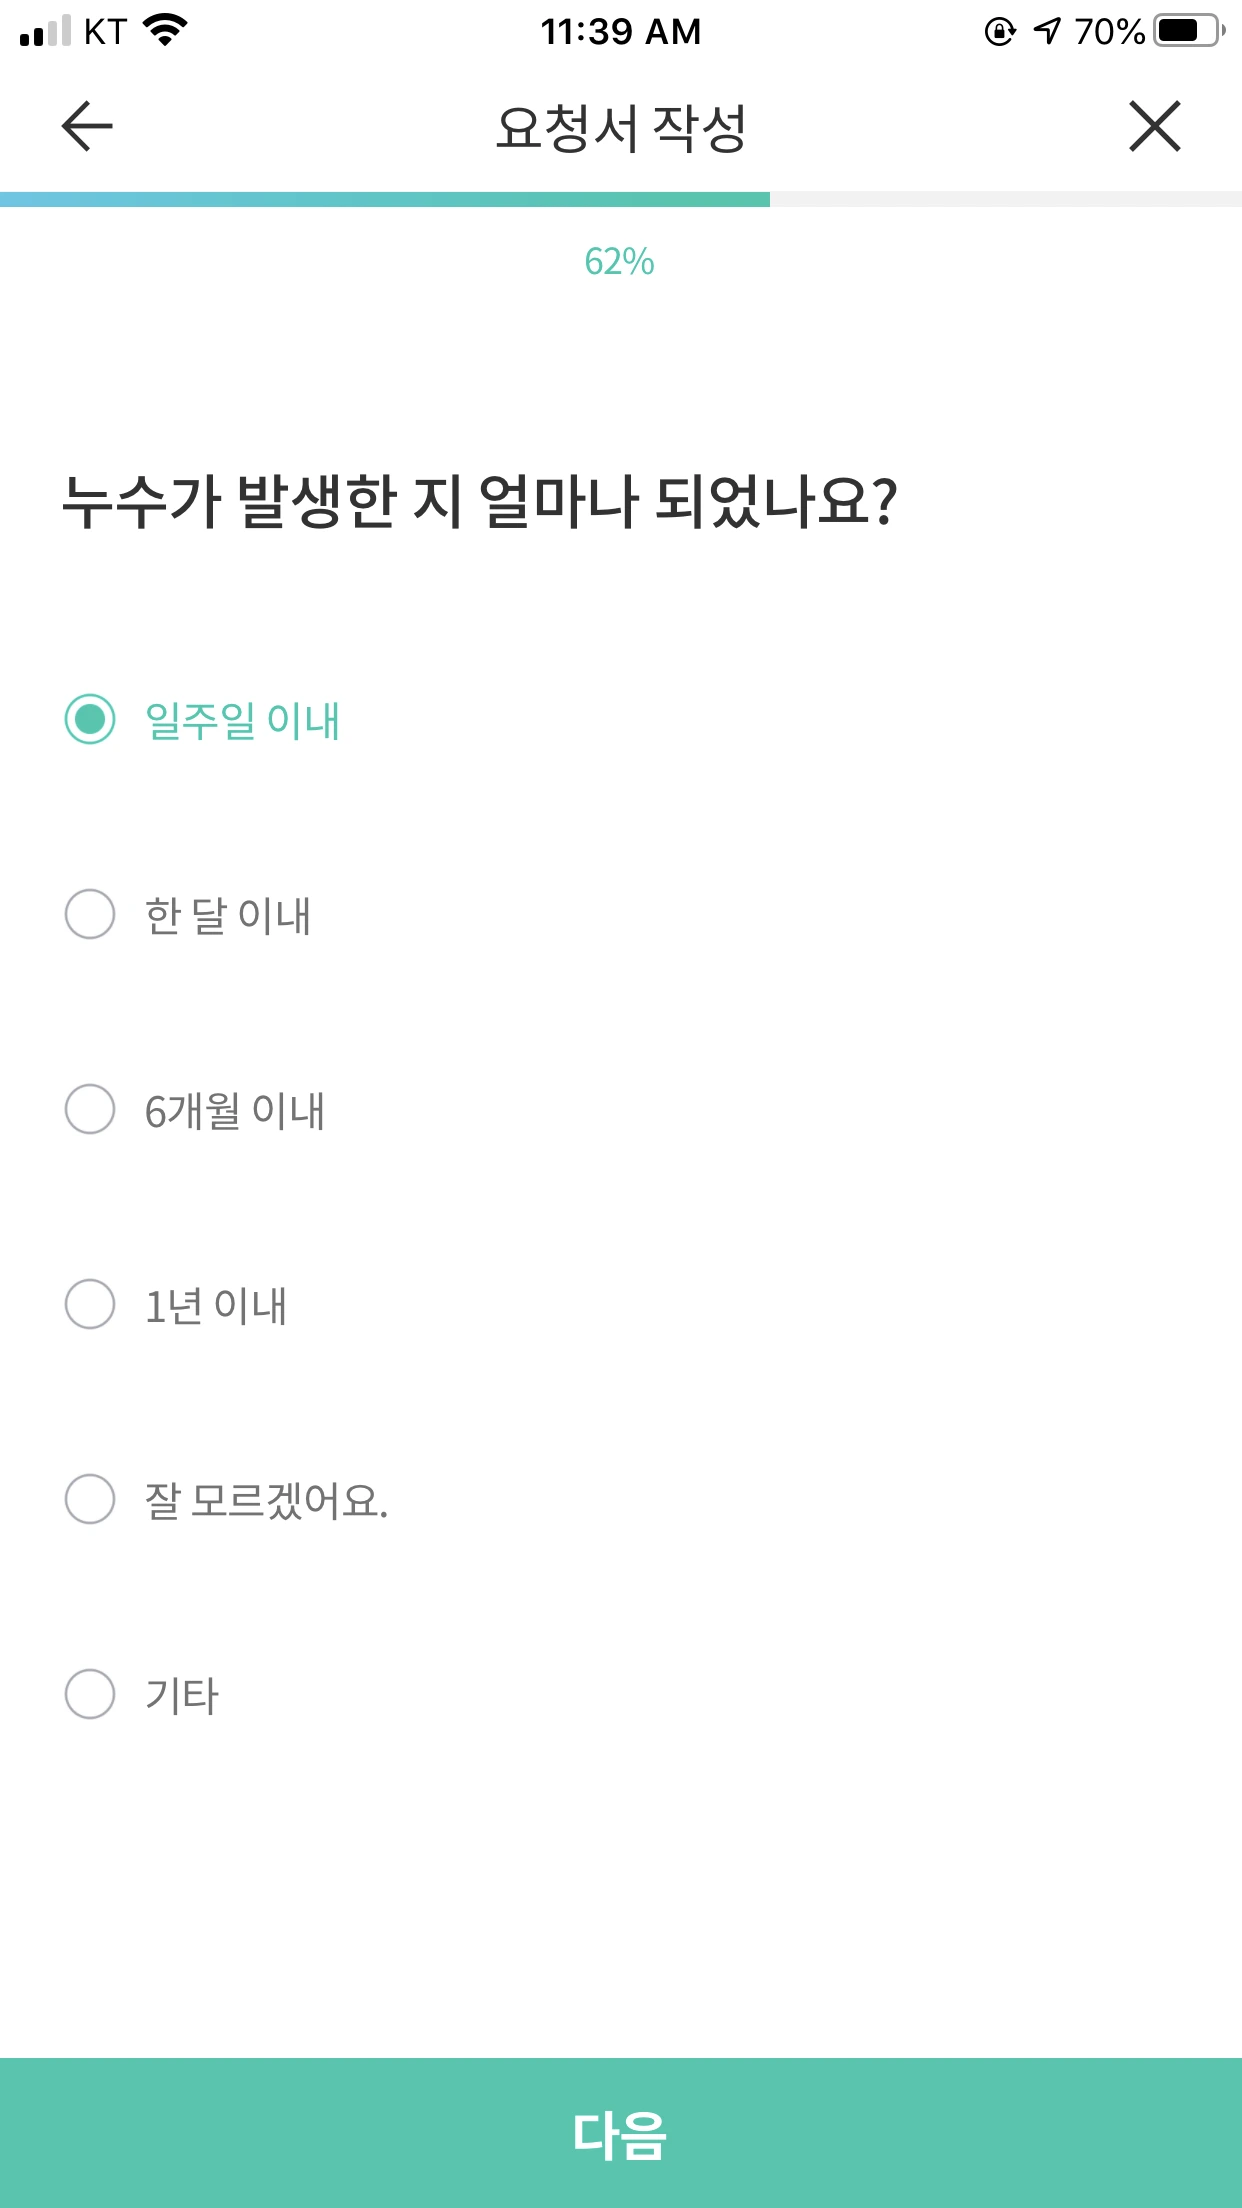Tap the Wi-Fi status icon
This screenshot has width=1242, height=2208.
coord(166,30)
